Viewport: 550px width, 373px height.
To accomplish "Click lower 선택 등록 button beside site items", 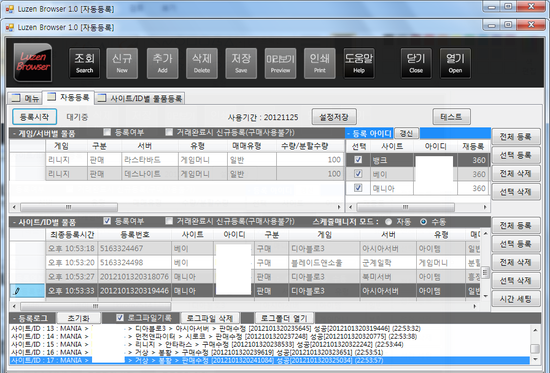I will tap(516, 244).
